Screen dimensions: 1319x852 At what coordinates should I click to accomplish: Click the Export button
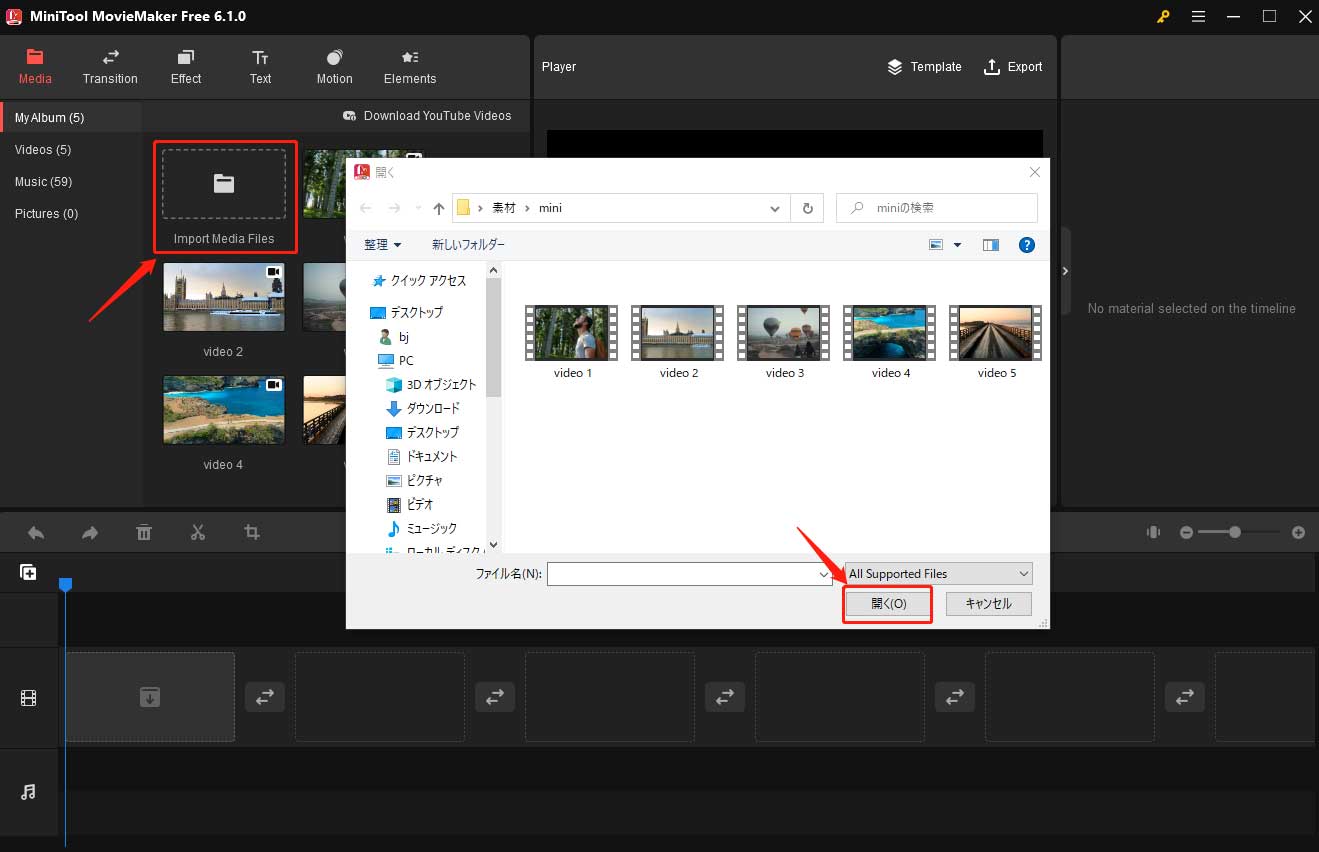coord(1013,67)
